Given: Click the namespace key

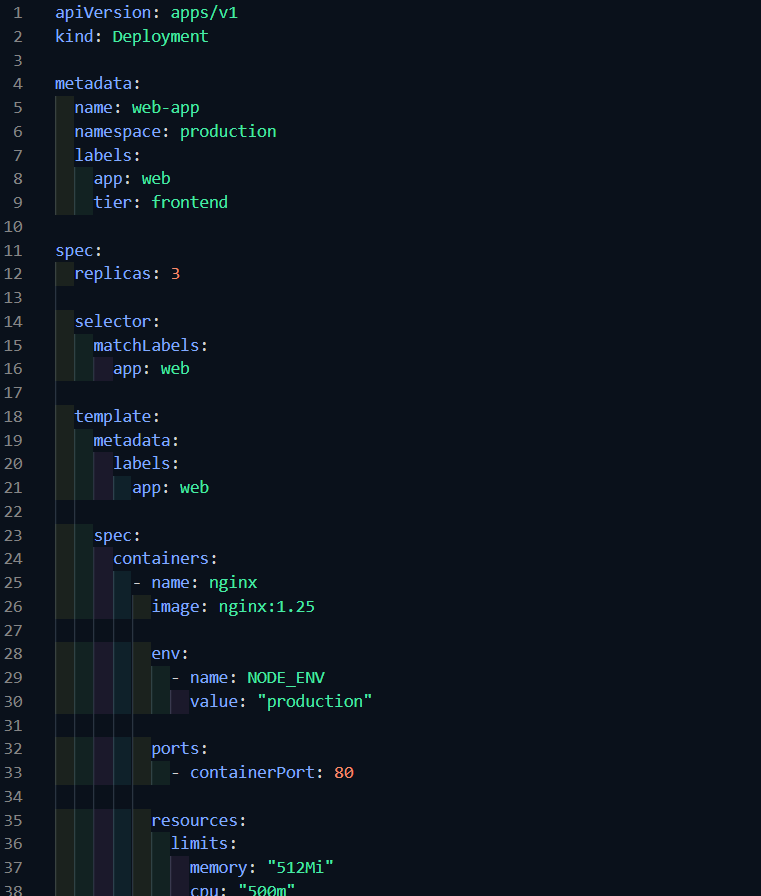Looking at the screenshot, I should [x=118, y=131].
